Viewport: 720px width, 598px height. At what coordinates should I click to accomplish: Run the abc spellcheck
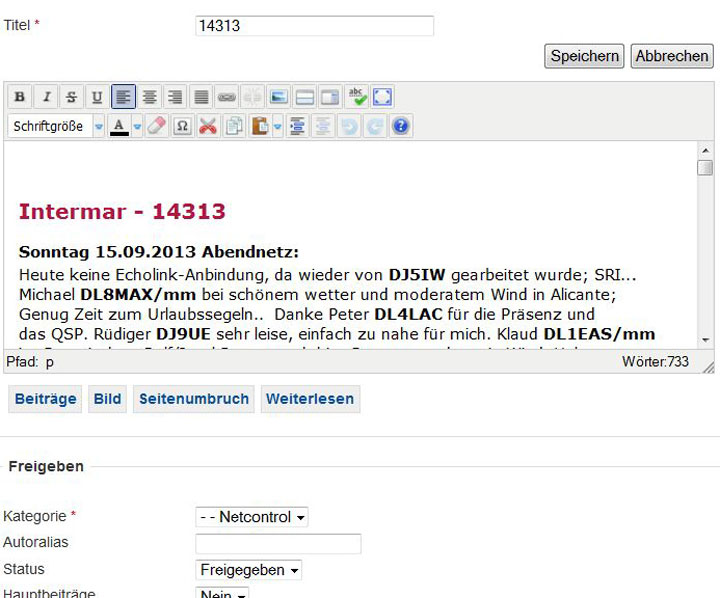click(357, 96)
